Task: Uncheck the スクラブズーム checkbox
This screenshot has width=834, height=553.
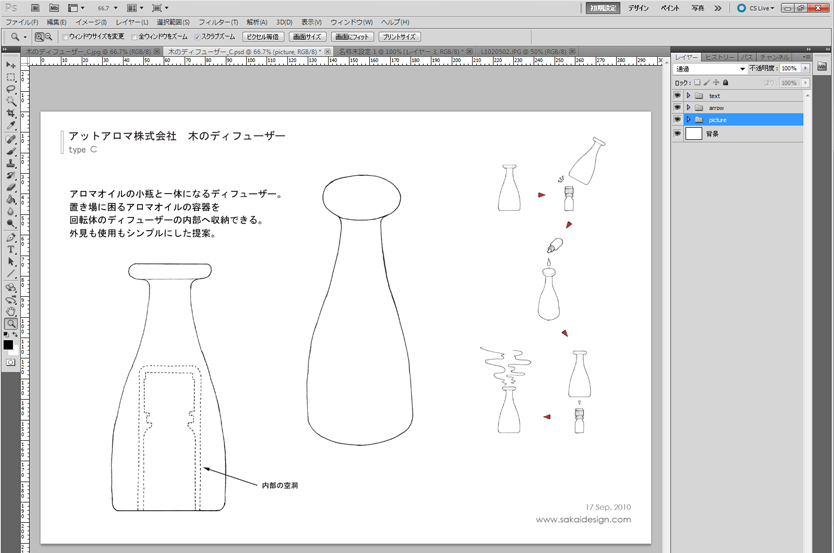Action: pos(197,37)
